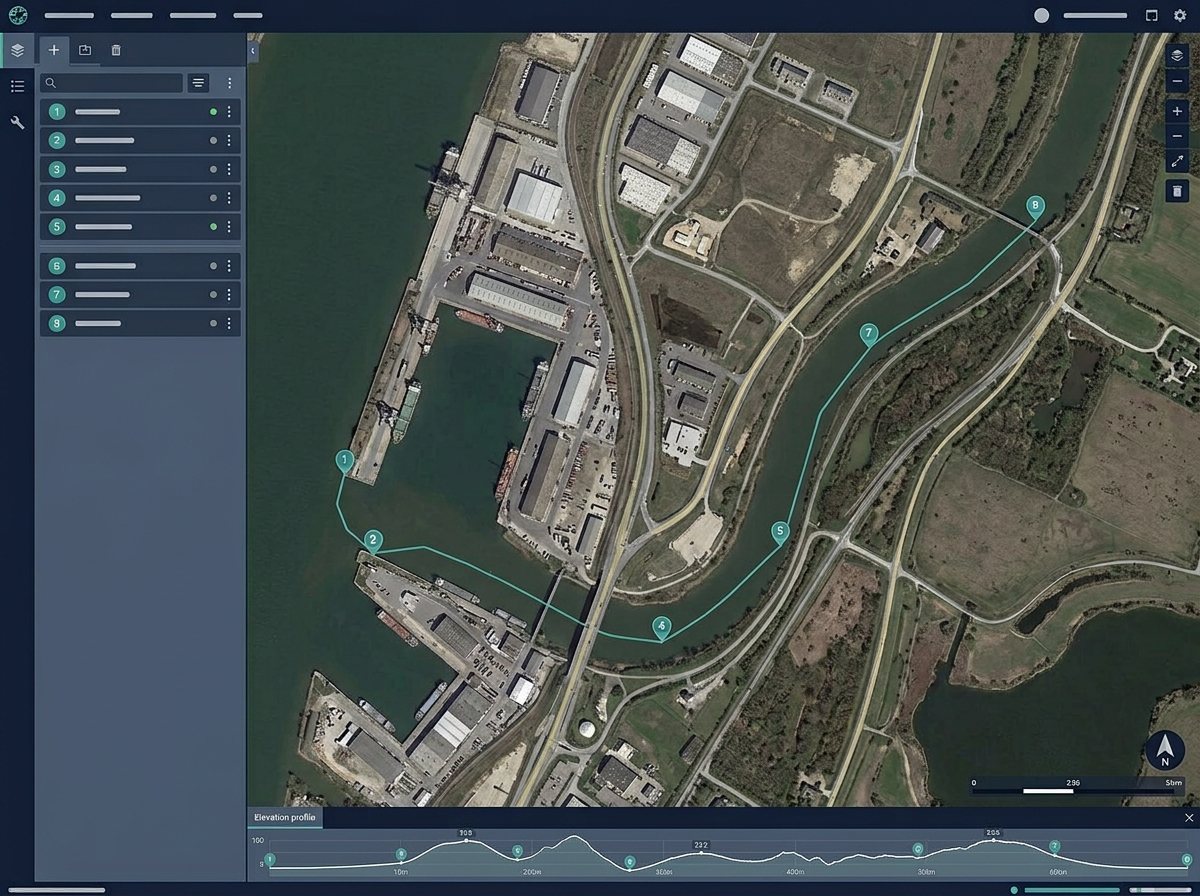Image resolution: width=1200 pixels, height=896 pixels.
Task: Toggle status dot of waypoint 2
Action: (213, 141)
